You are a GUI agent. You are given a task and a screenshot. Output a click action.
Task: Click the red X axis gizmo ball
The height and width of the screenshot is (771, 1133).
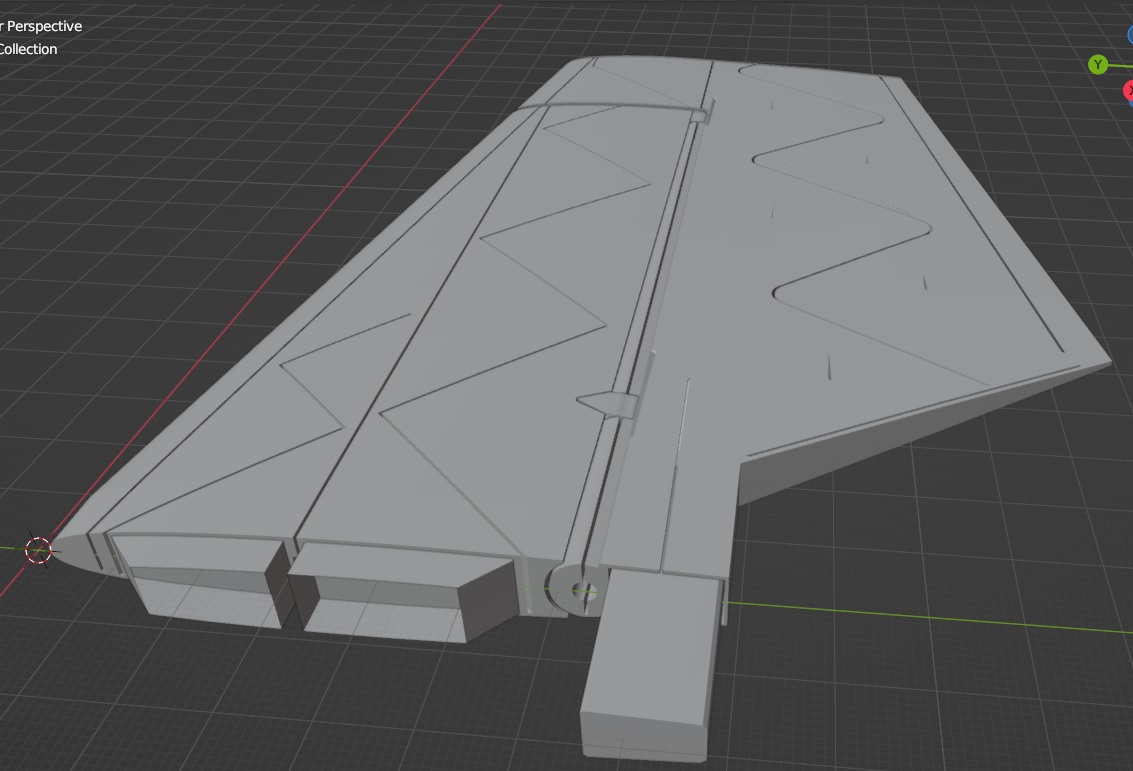[x=1128, y=91]
